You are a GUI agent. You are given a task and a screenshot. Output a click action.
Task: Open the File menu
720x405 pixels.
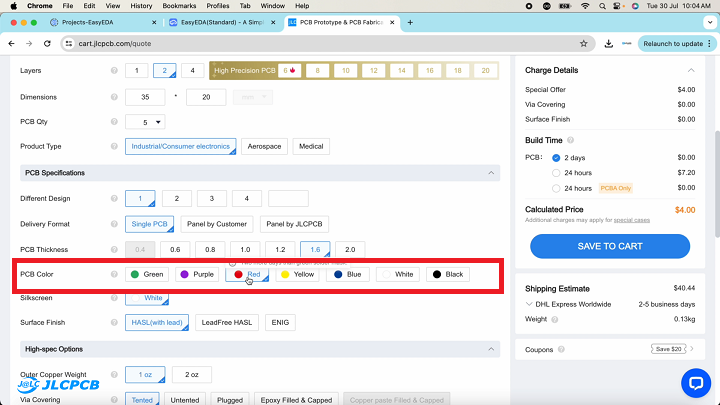pos(68,6)
